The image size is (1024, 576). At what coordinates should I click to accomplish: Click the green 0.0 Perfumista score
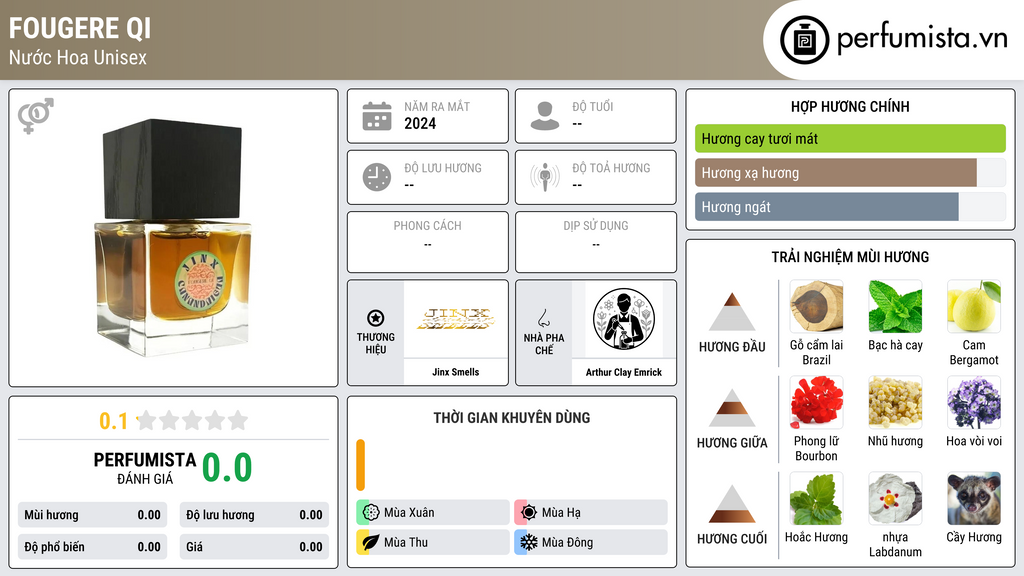click(x=227, y=467)
